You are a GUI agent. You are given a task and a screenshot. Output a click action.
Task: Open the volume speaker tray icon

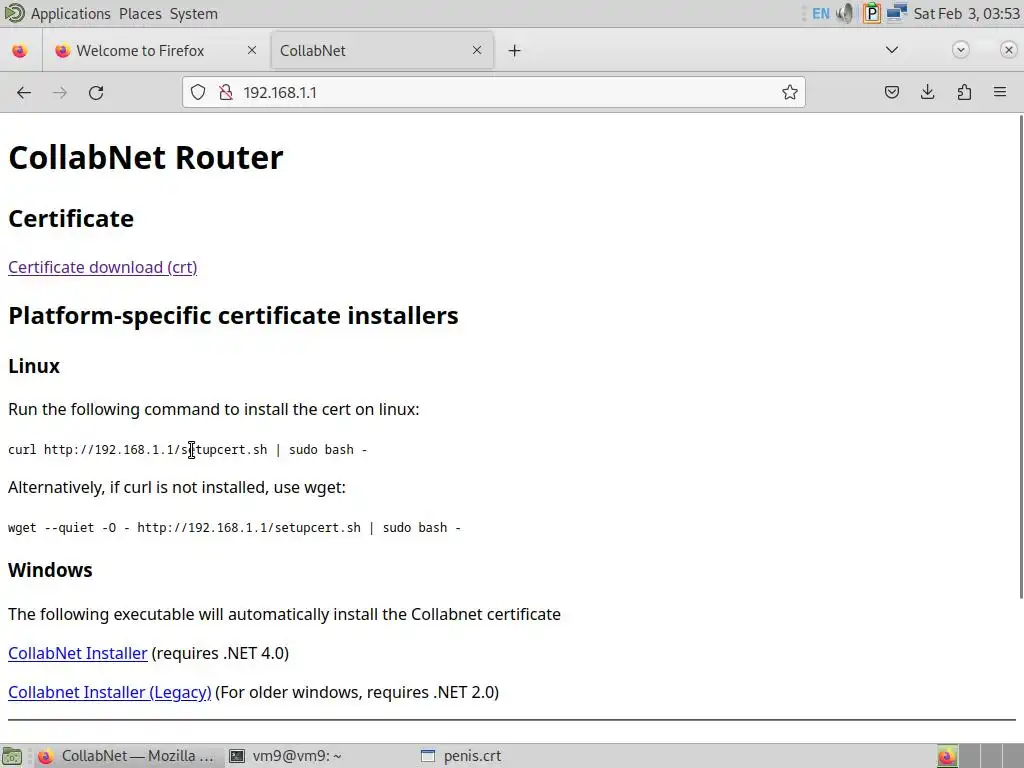[845, 14]
